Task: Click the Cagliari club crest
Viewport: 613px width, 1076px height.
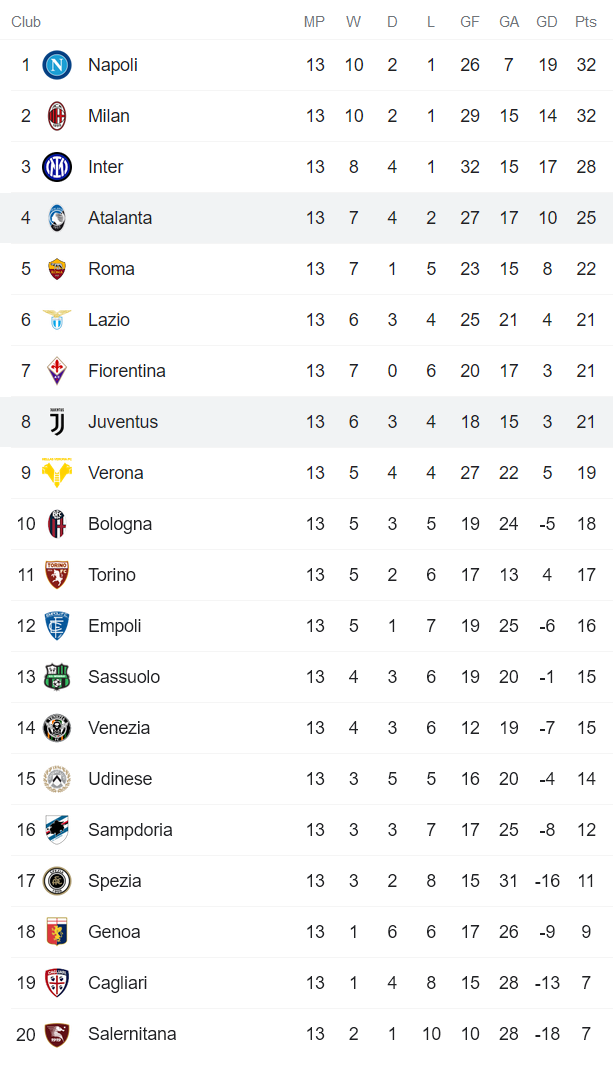Action: (x=57, y=983)
